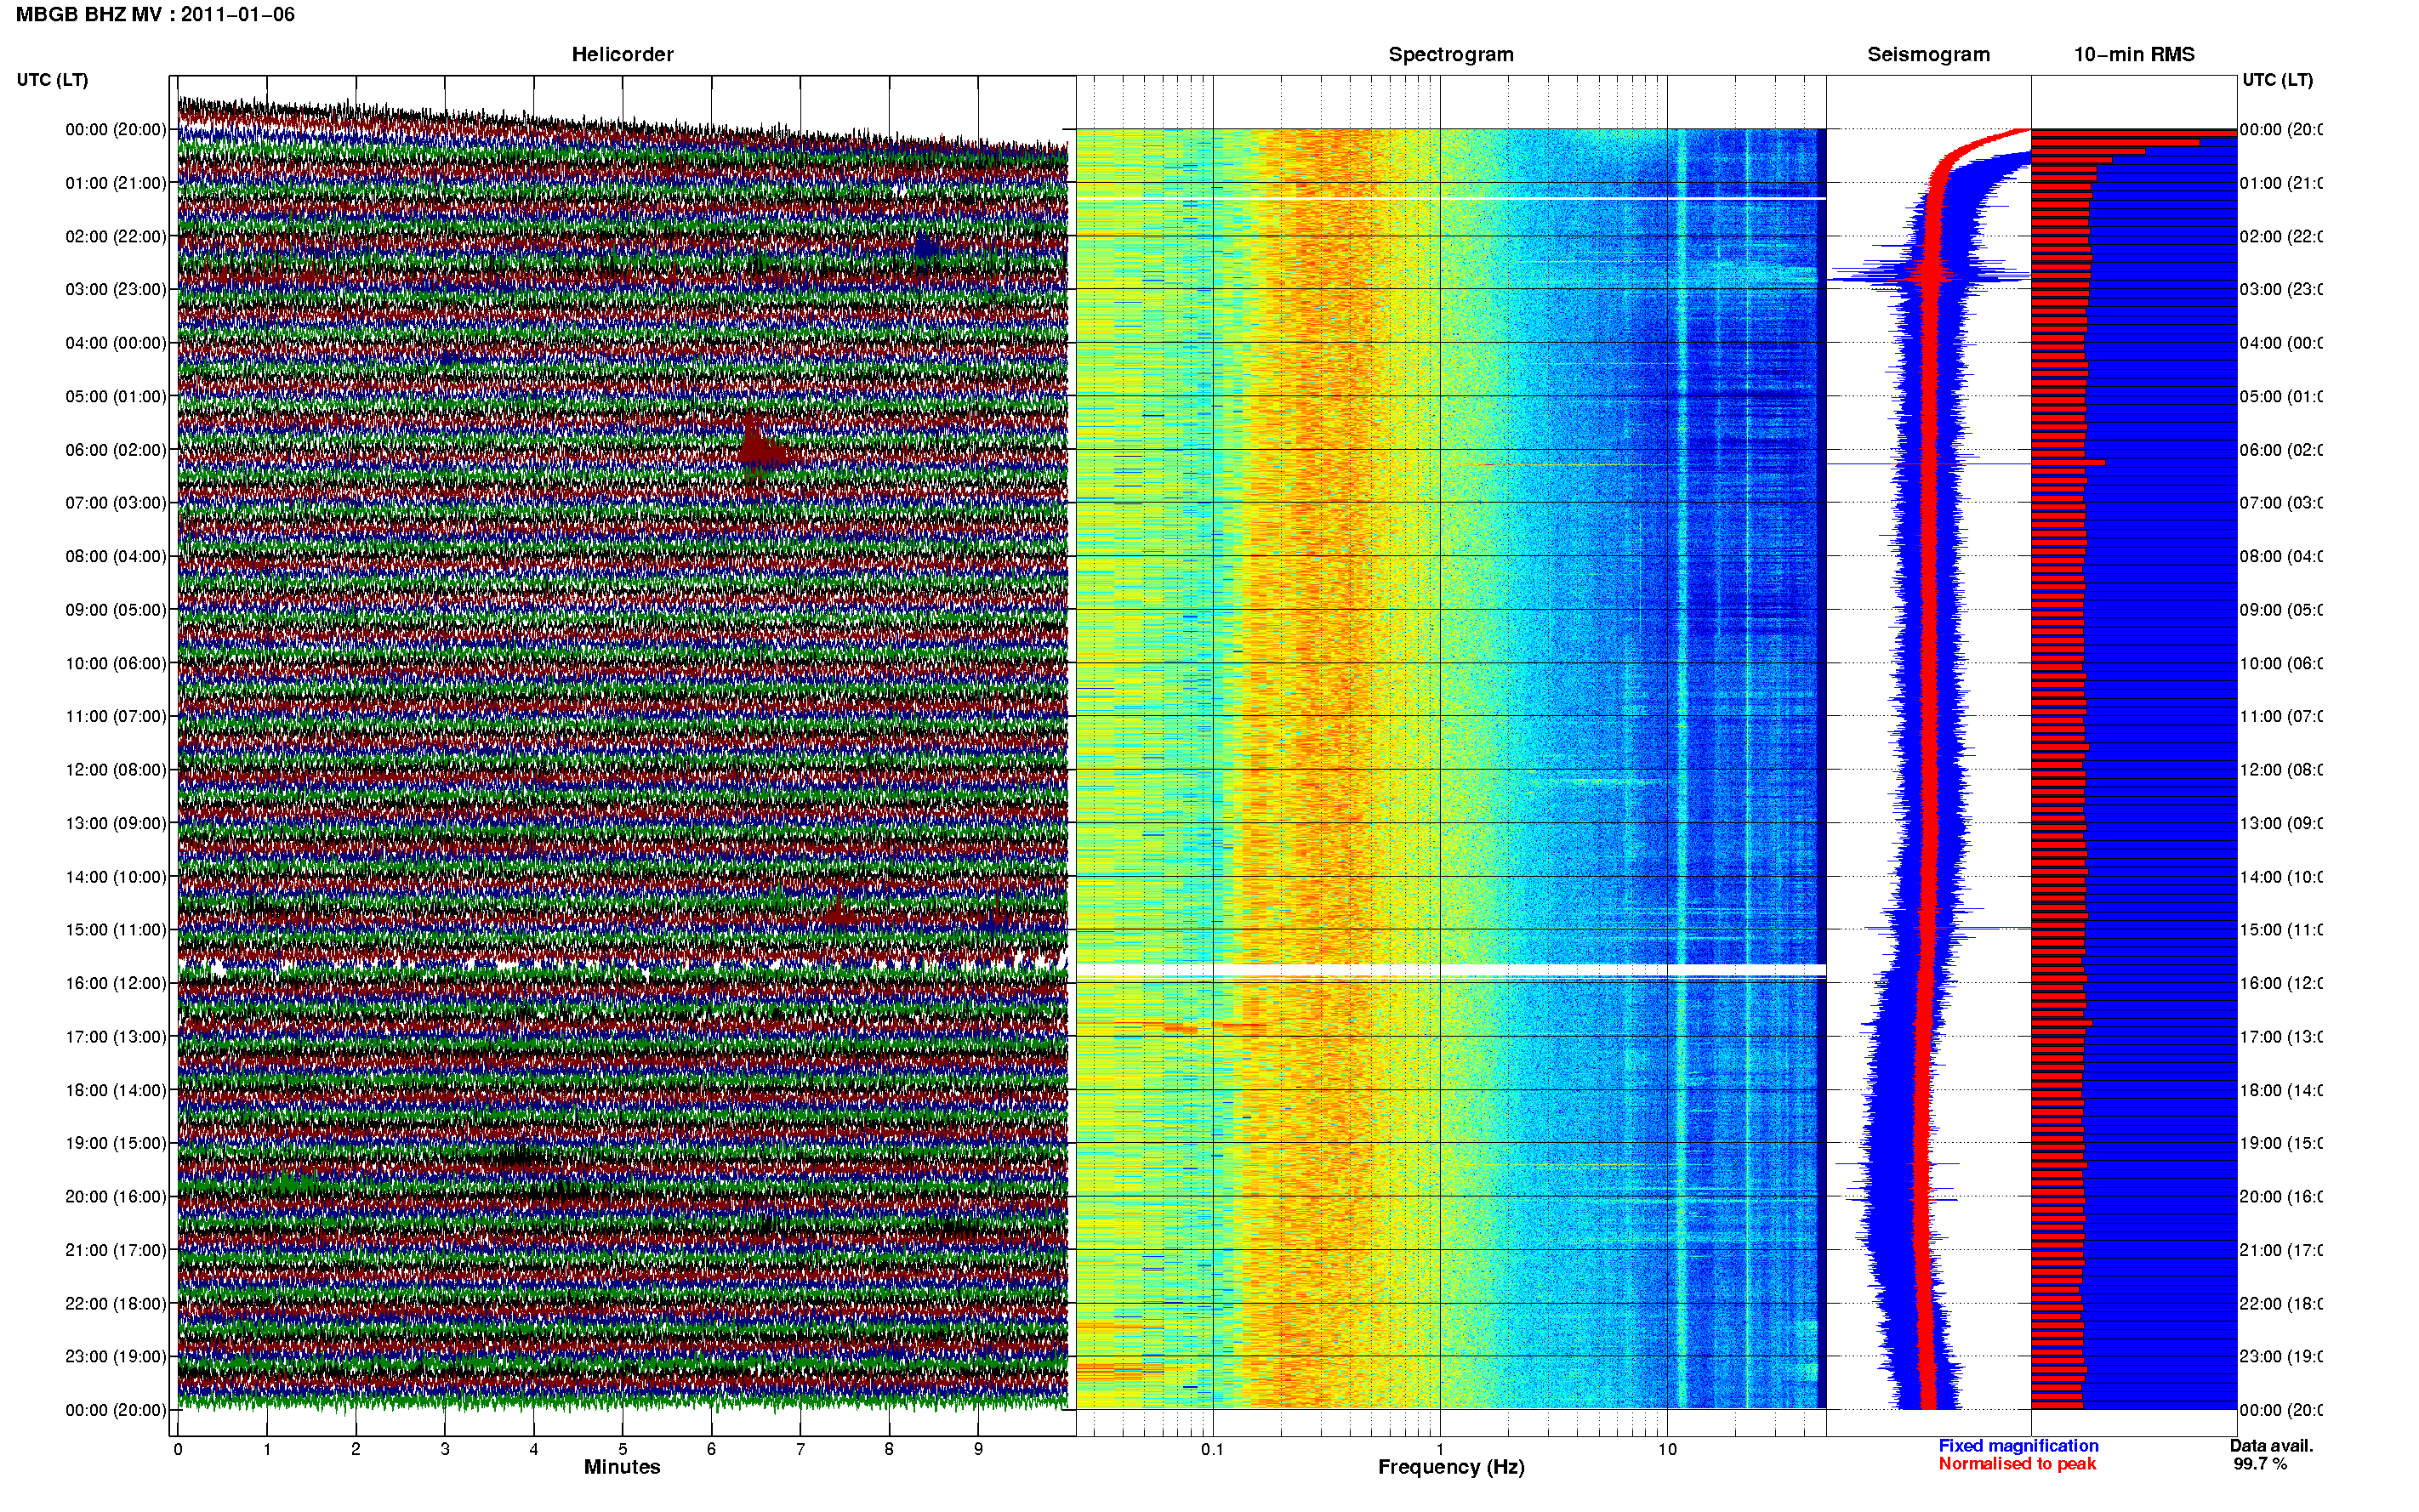Click left time label 21:00 (17:00)

pyautogui.click(x=116, y=1250)
